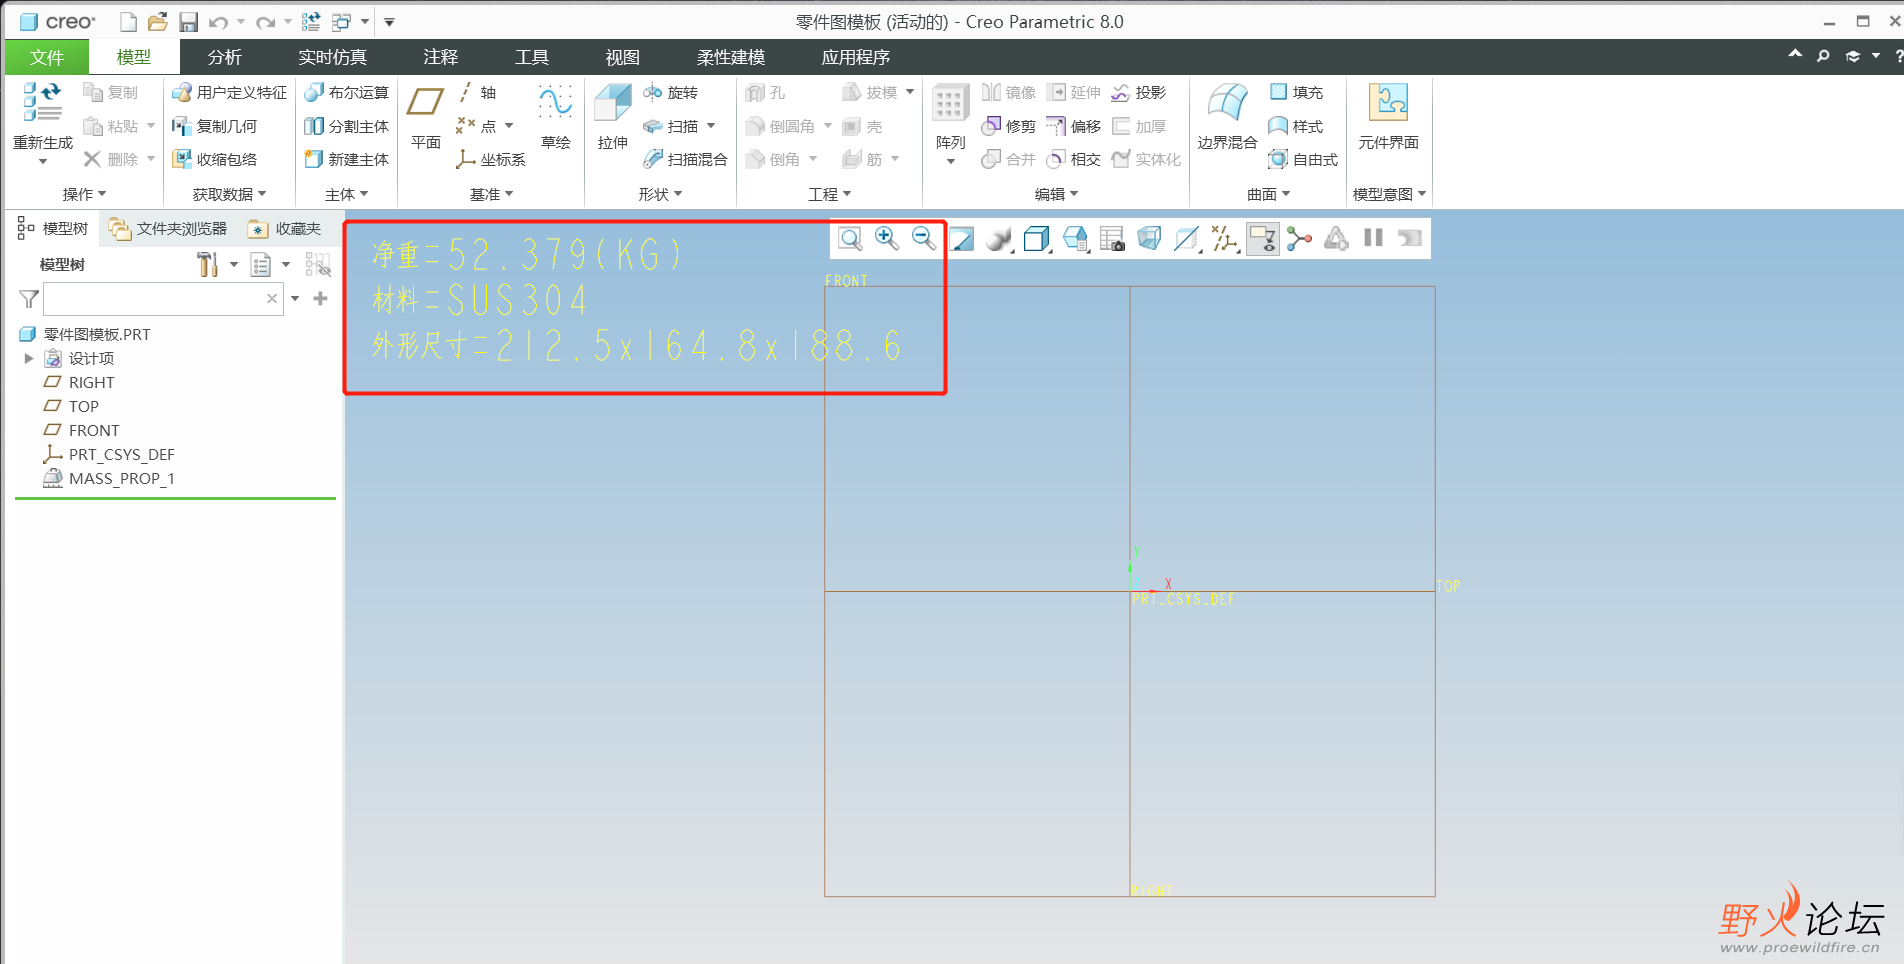Click the Refit view icon in graphics toolbar
The width and height of the screenshot is (1904, 964).
click(x=850, y=238)
